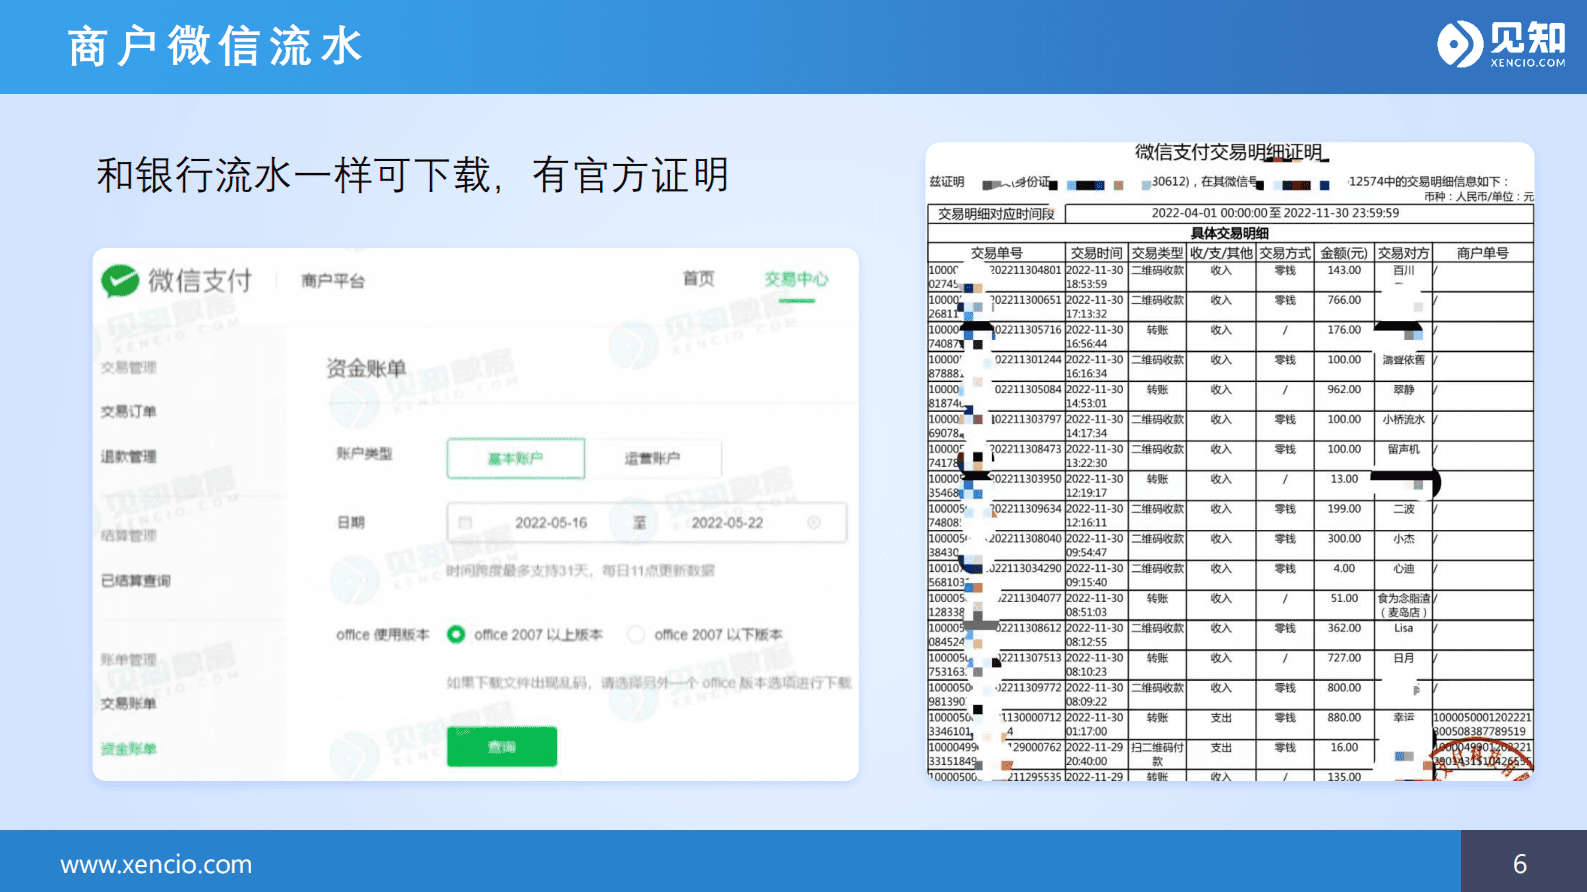Viewport: 1587px width, 892px height.
Task: Click start date 2022-05-16
Action: 551,523
